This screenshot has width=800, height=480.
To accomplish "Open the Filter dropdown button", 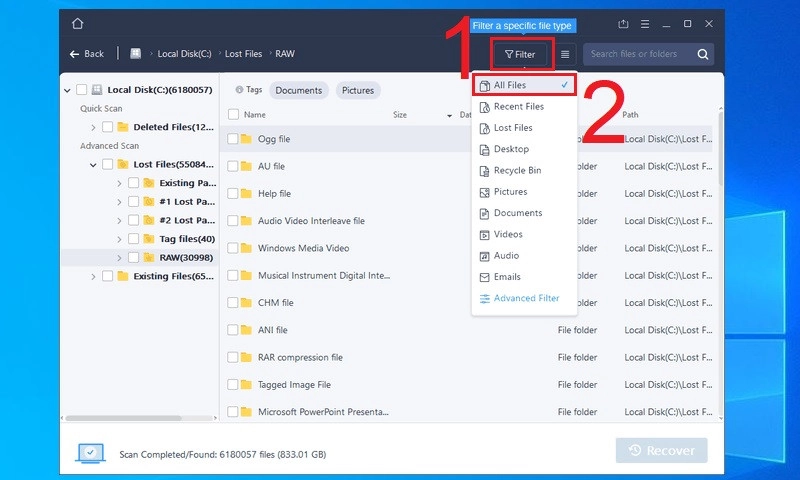I will [x=520, y=54].
